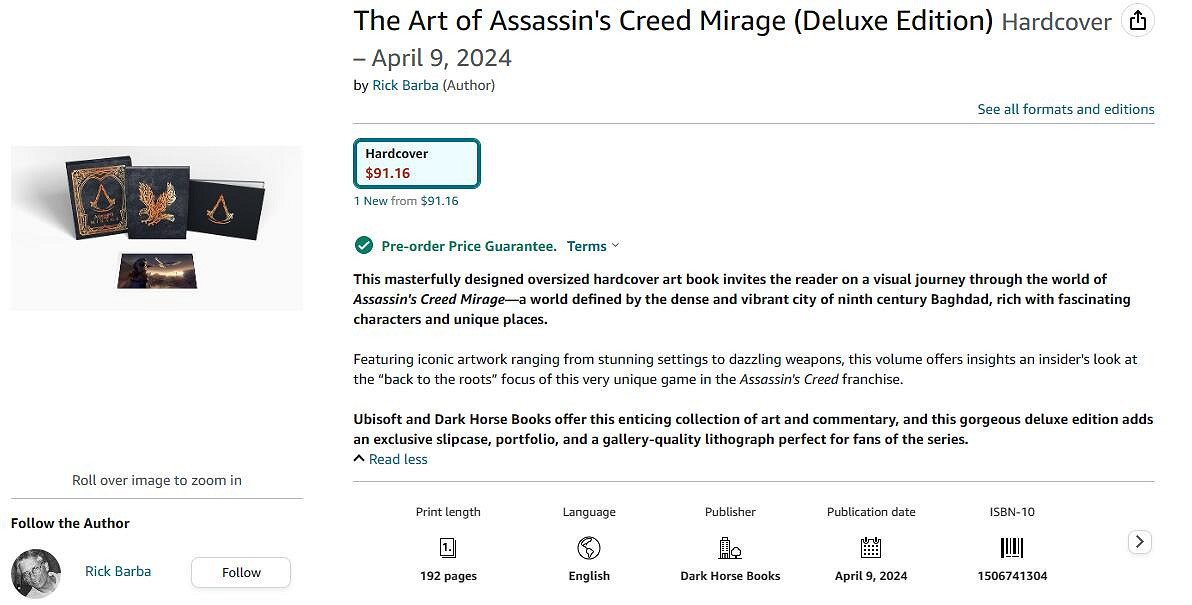
Task: Click the Dark Horse Books publisher name
Action: pyautogui.click(x=730, y=576)
